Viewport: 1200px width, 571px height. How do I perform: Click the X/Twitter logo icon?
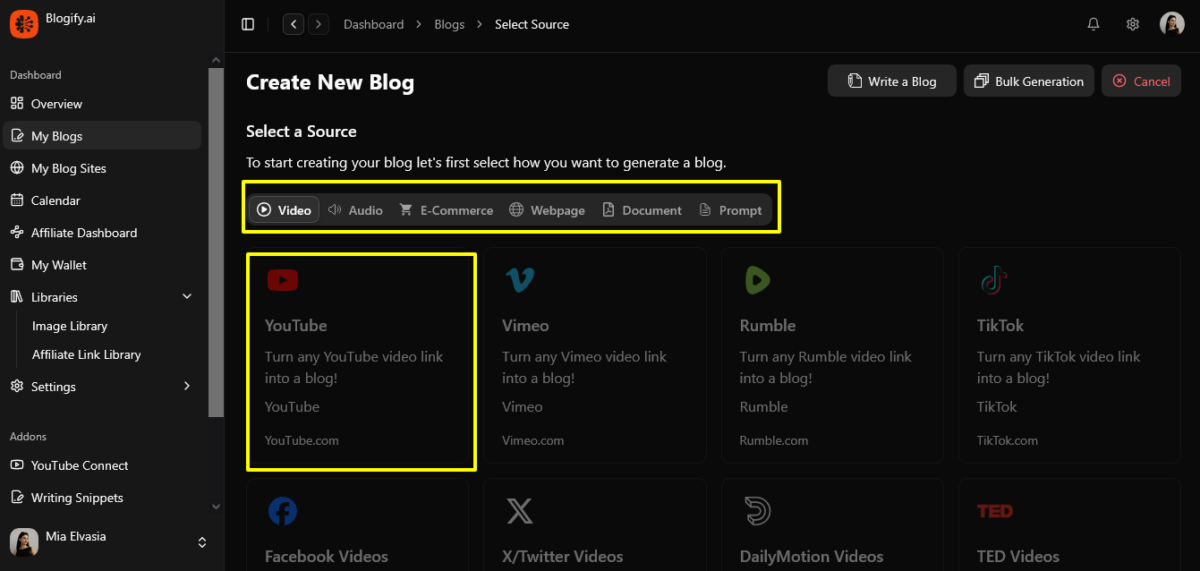(x=519, y=511)
